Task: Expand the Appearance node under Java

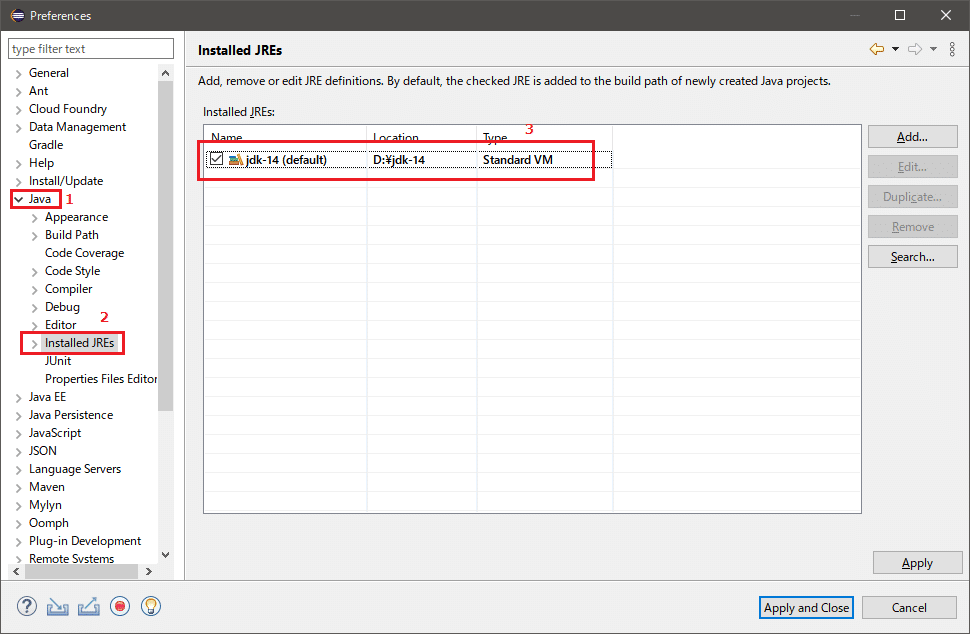Action: click(35, 218)
